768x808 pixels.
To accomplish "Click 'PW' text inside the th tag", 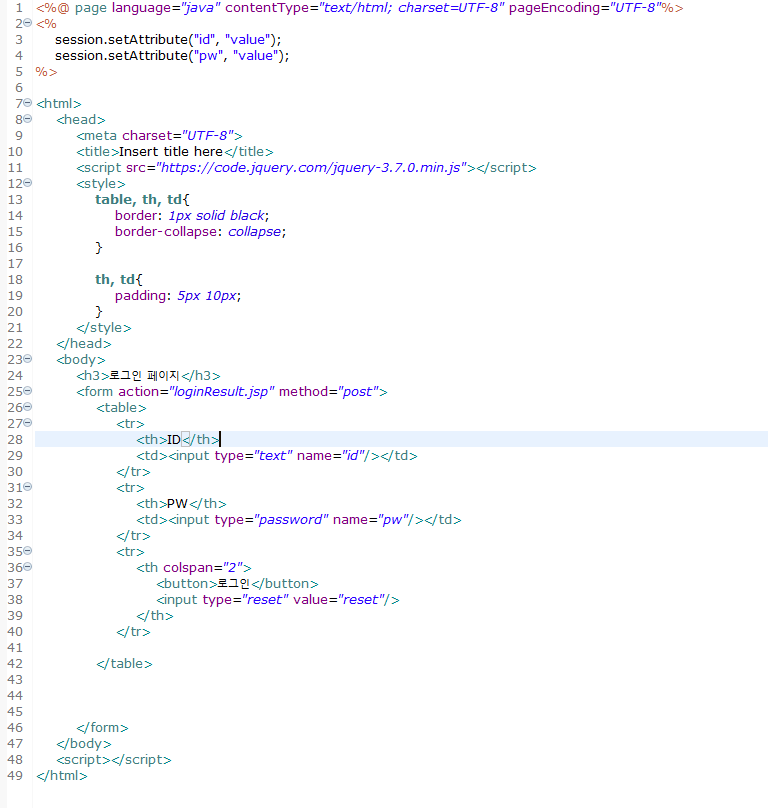I will tap(177, 503).
